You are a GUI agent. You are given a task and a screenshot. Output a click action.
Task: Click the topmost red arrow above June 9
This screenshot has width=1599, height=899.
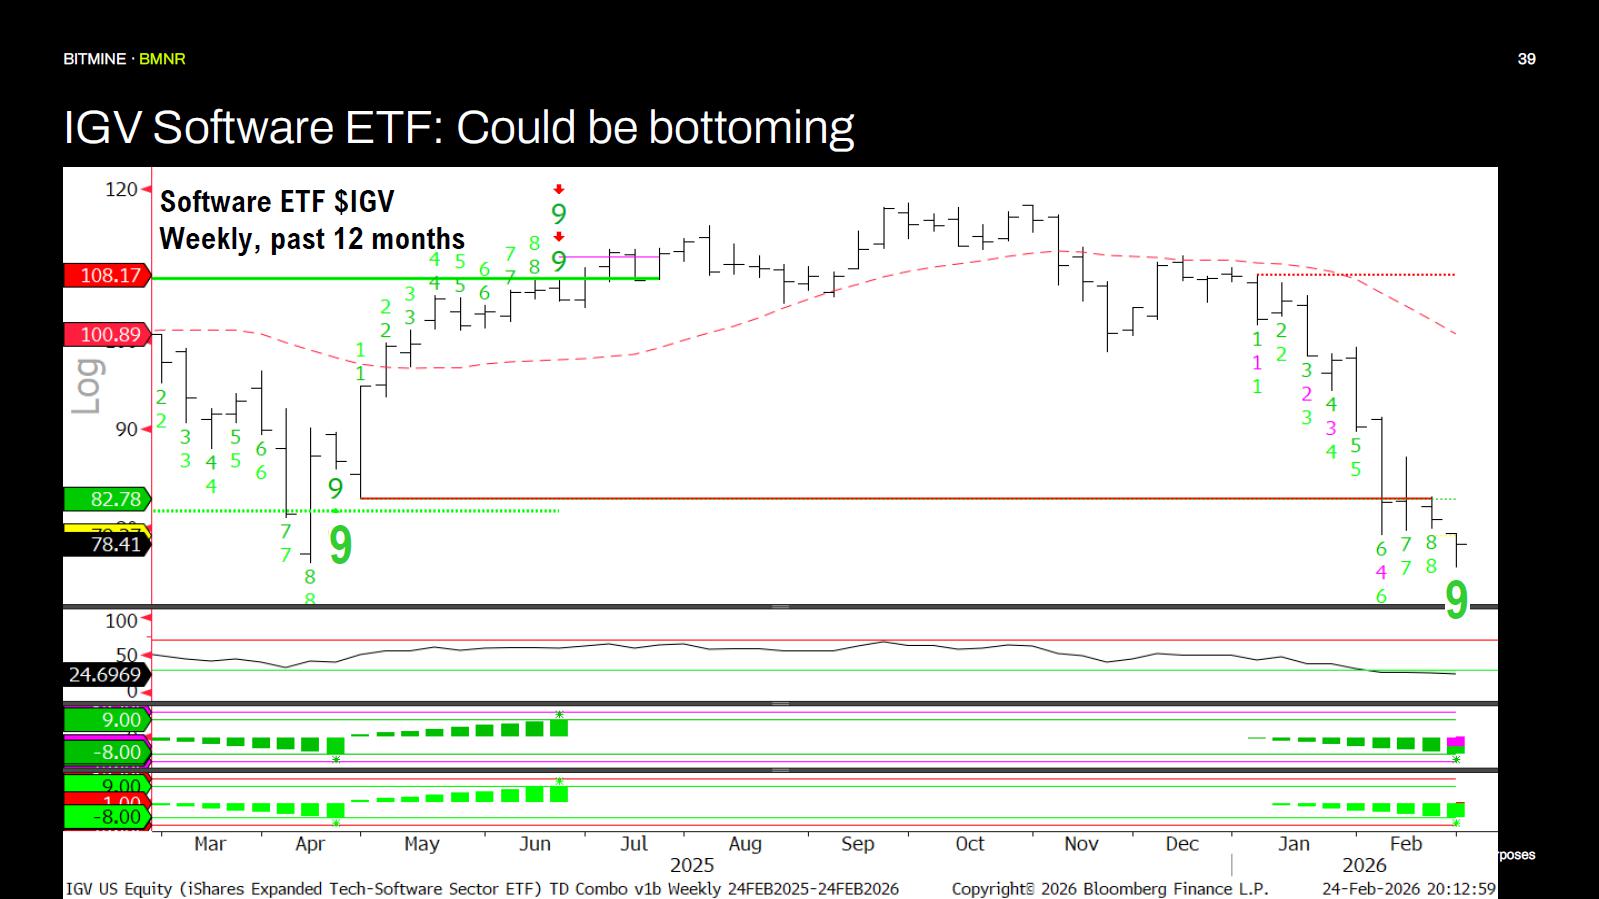pos(559,189)
